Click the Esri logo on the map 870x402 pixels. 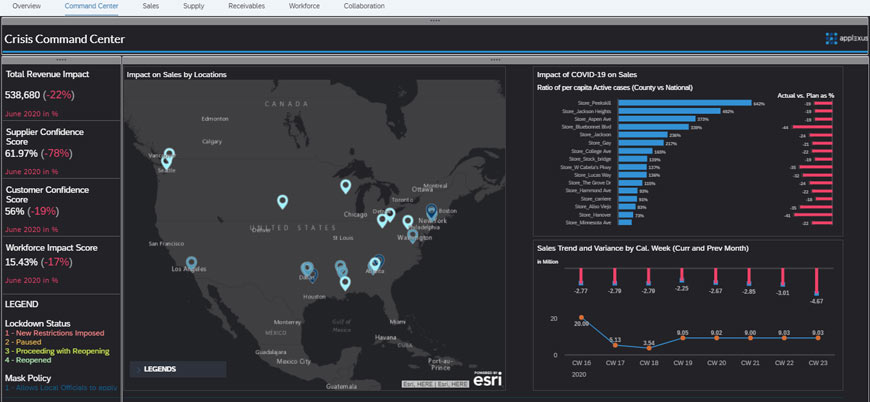[488, 380]
